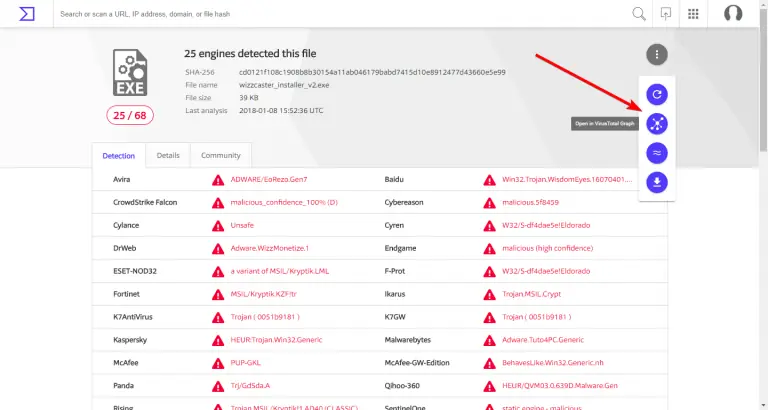Screen dimensions: 768x410
Task: Click K7GW's Trojan ( 0051b9181 ) result
Action: (537, 317)
